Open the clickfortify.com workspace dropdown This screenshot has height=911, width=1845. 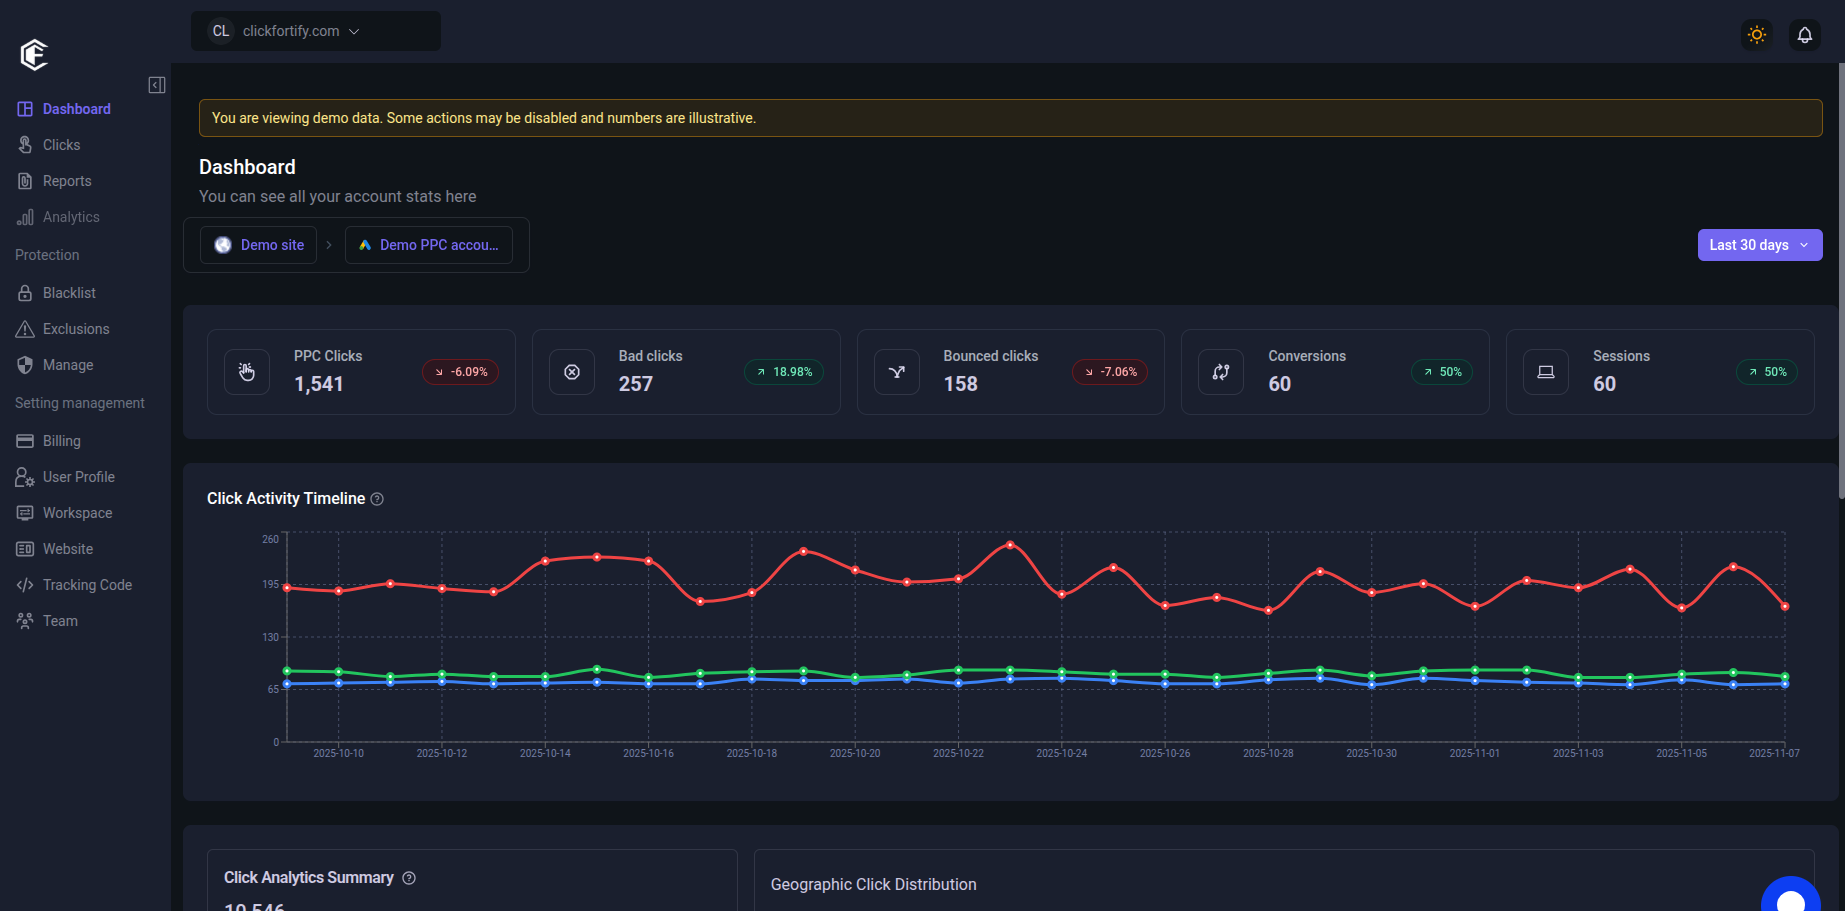click(315, 31)
